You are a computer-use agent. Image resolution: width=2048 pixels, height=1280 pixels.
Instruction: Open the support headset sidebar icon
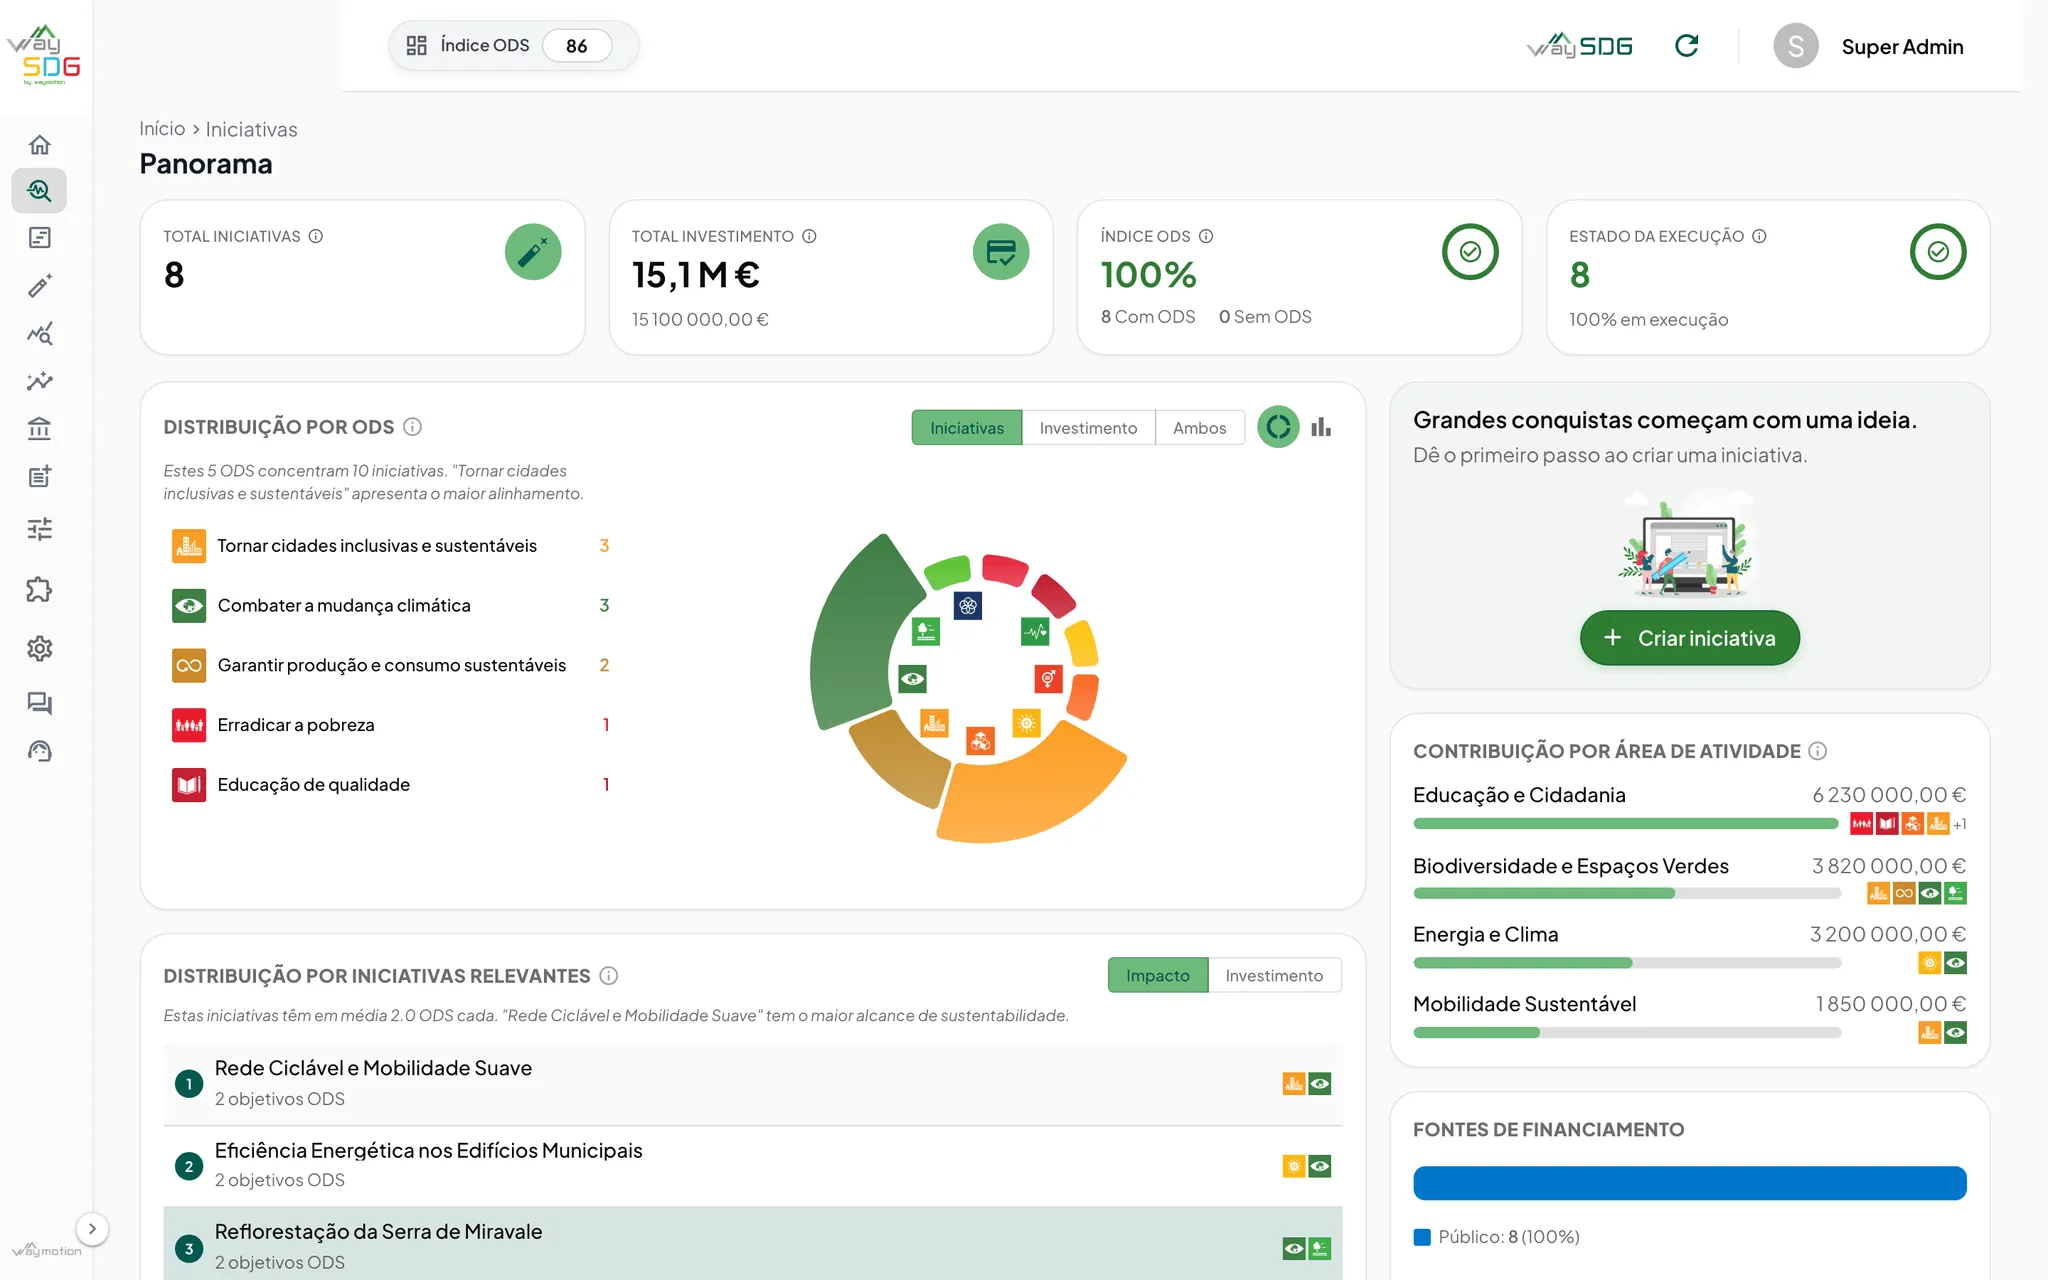pyautogui.click(x=39, y=751)
